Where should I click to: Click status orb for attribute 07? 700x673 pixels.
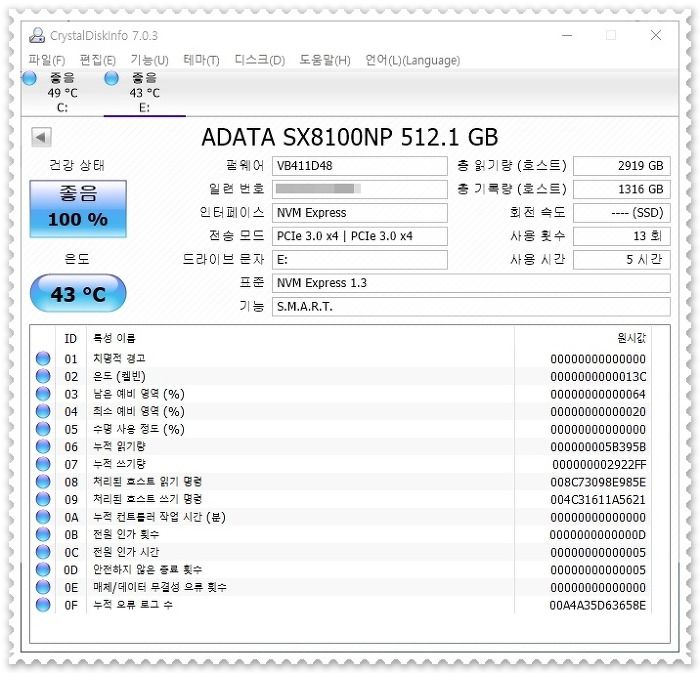pyautogui.click(x=43, y=464)
